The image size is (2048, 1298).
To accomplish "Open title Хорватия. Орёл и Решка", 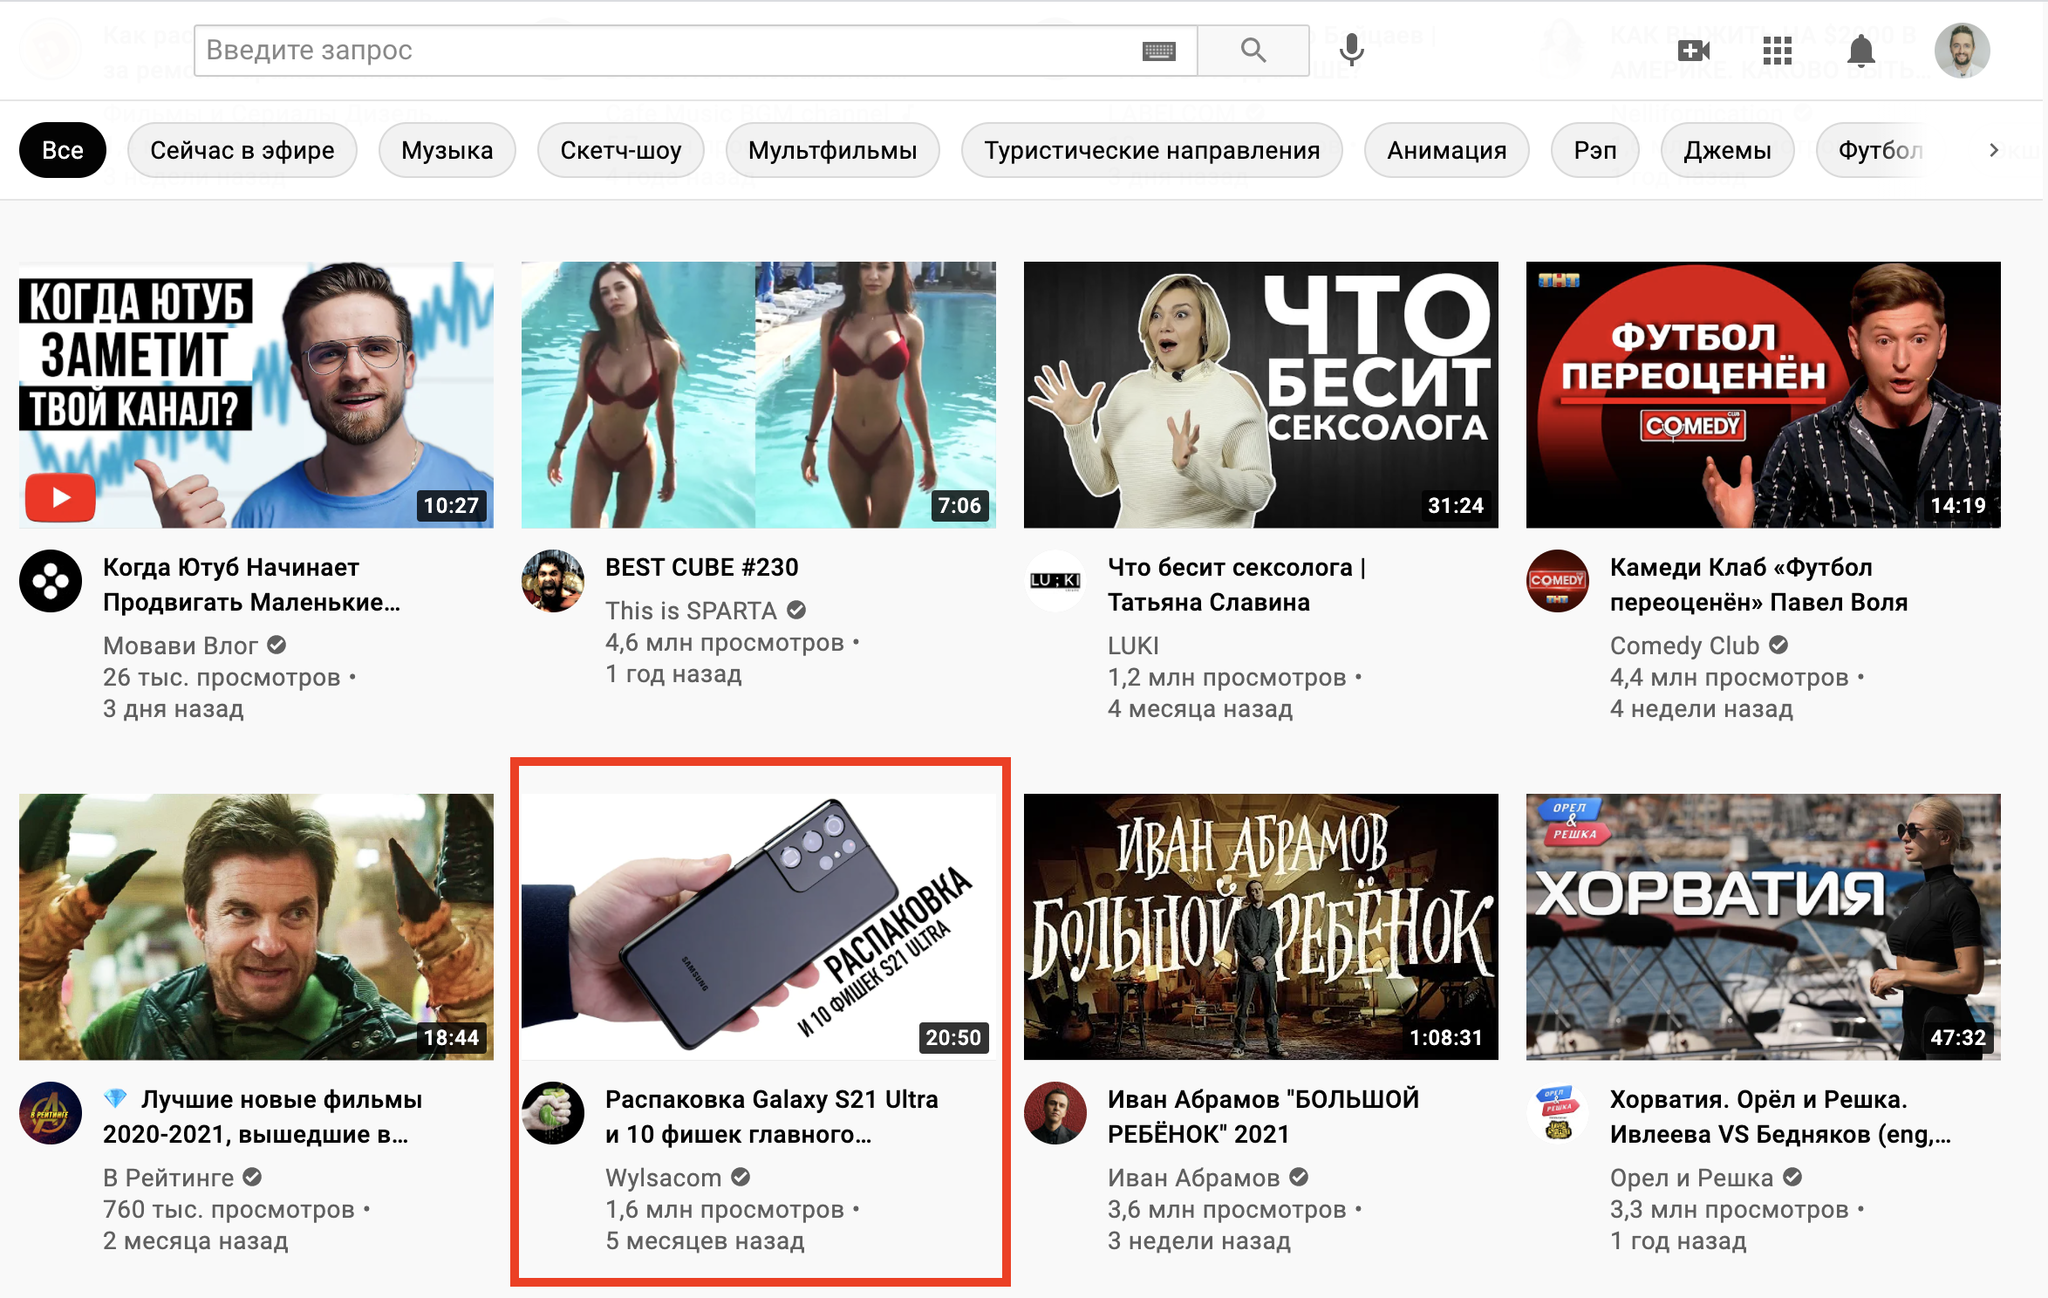I will [x=1780, y=1117].
